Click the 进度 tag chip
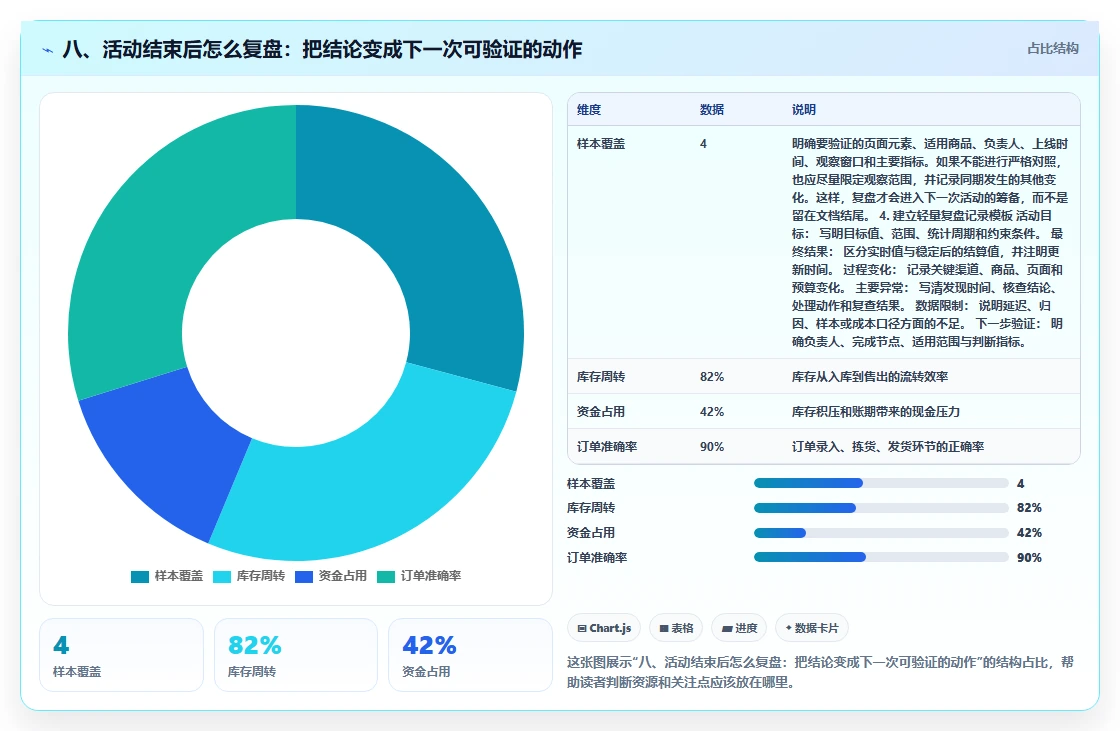1120x731 pixels. click(x=739, y=628)
